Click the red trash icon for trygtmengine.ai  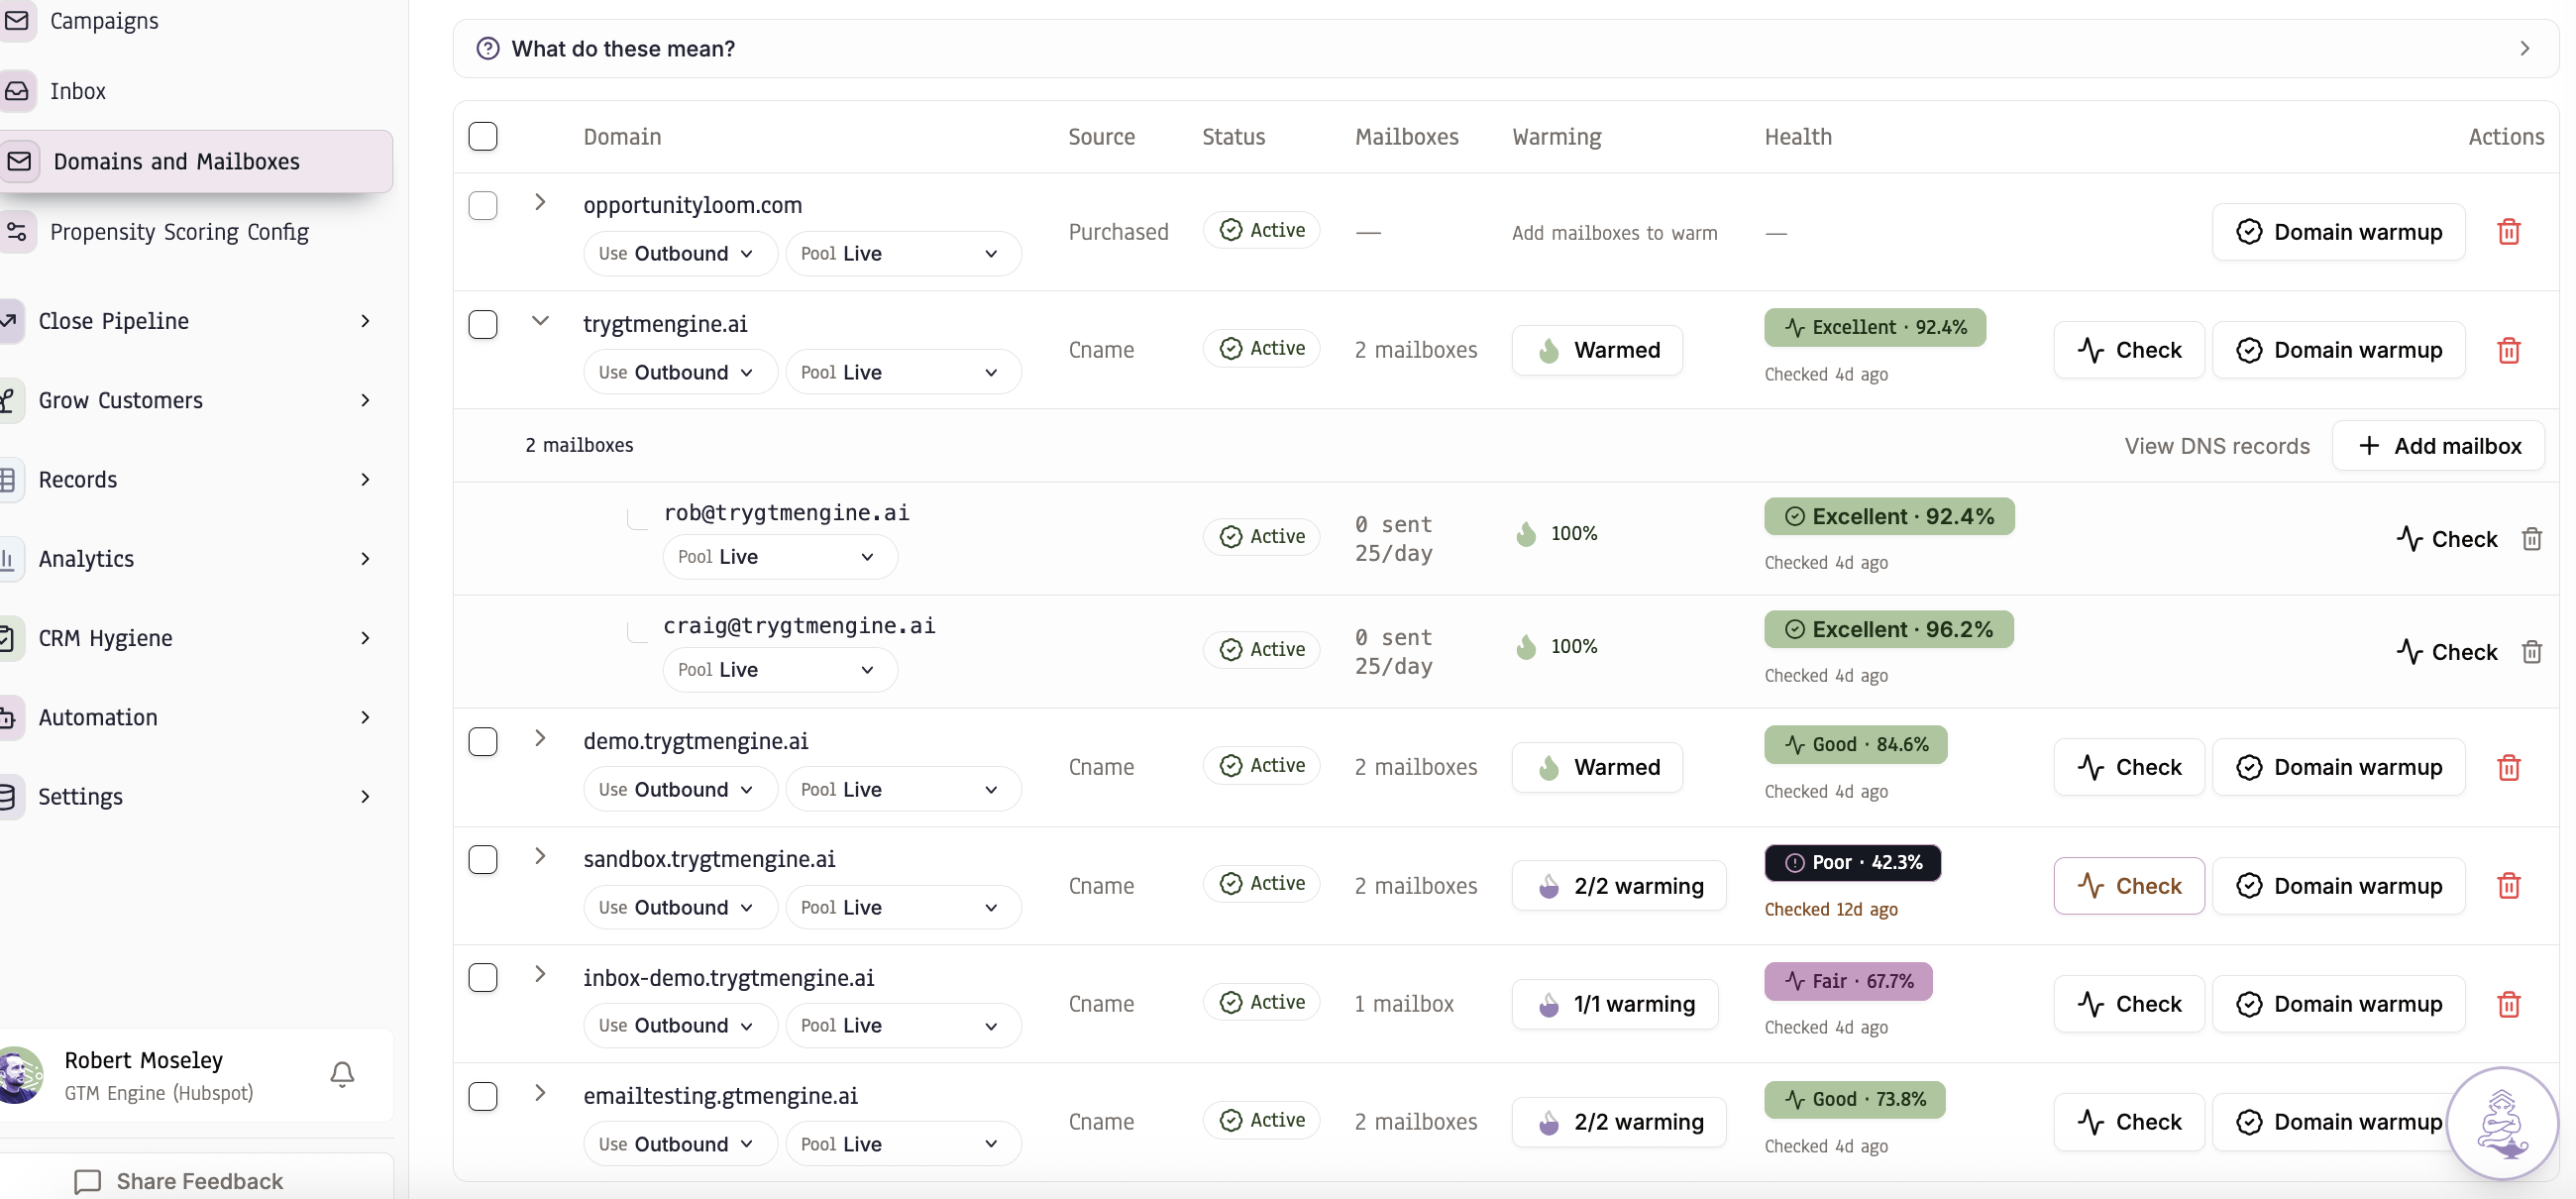click(2508, 350)
